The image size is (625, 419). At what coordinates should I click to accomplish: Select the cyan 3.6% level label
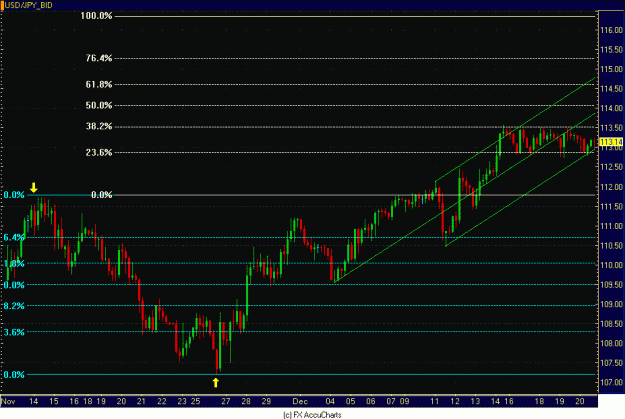(x=14, y=332)
